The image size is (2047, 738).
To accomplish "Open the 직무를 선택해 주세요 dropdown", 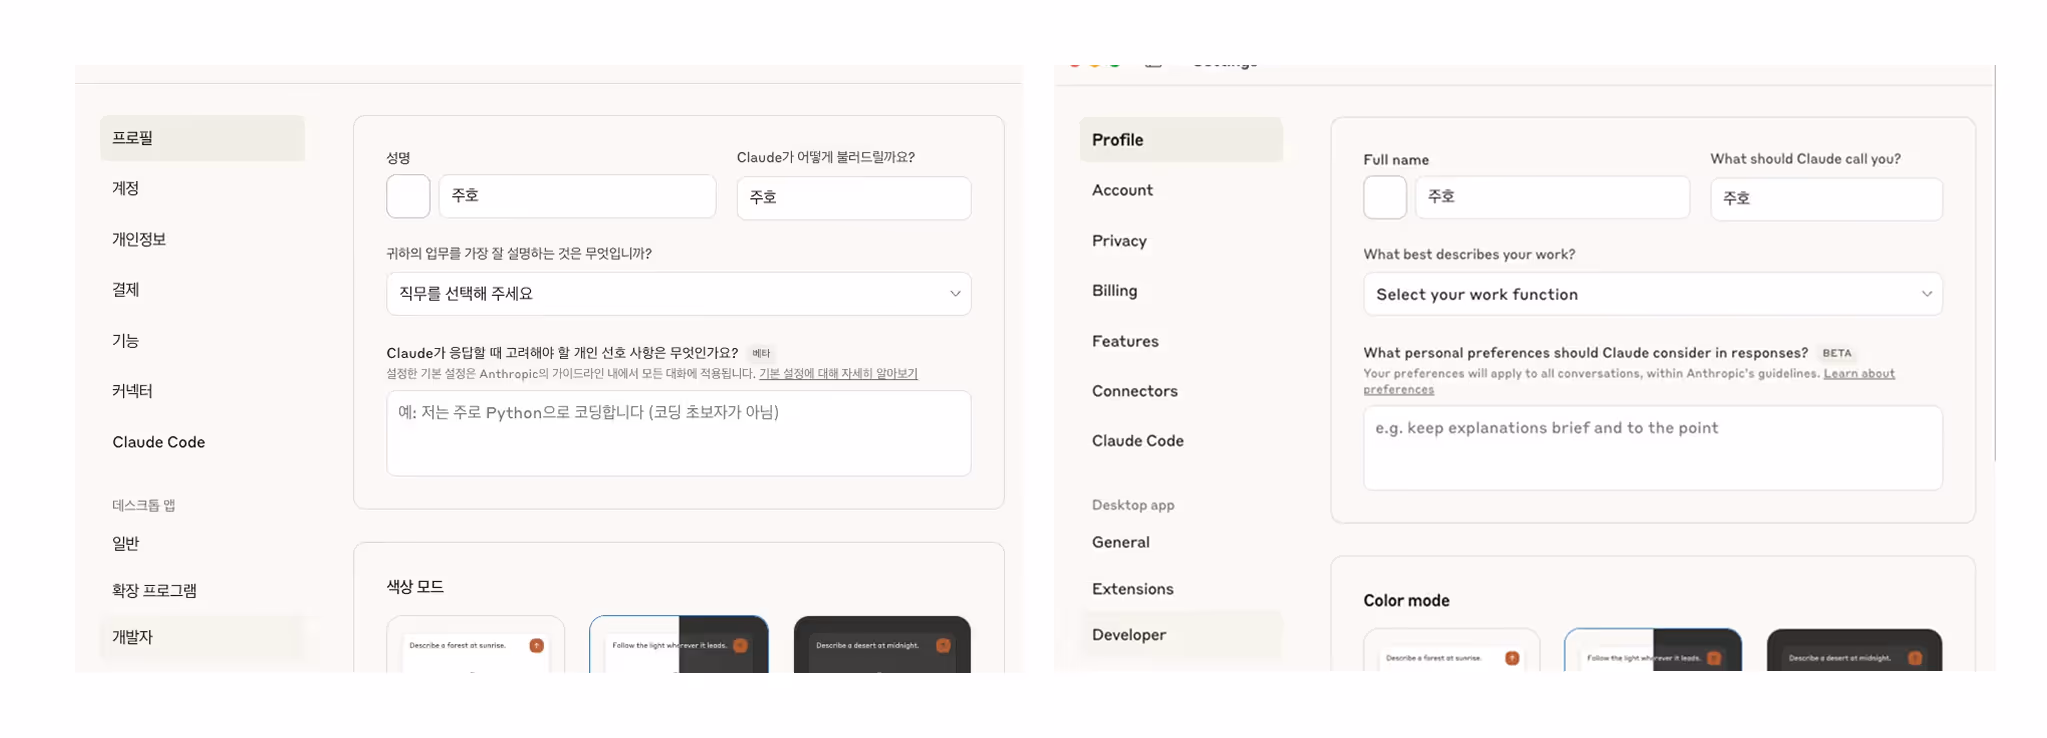I will tap(679, 294).
